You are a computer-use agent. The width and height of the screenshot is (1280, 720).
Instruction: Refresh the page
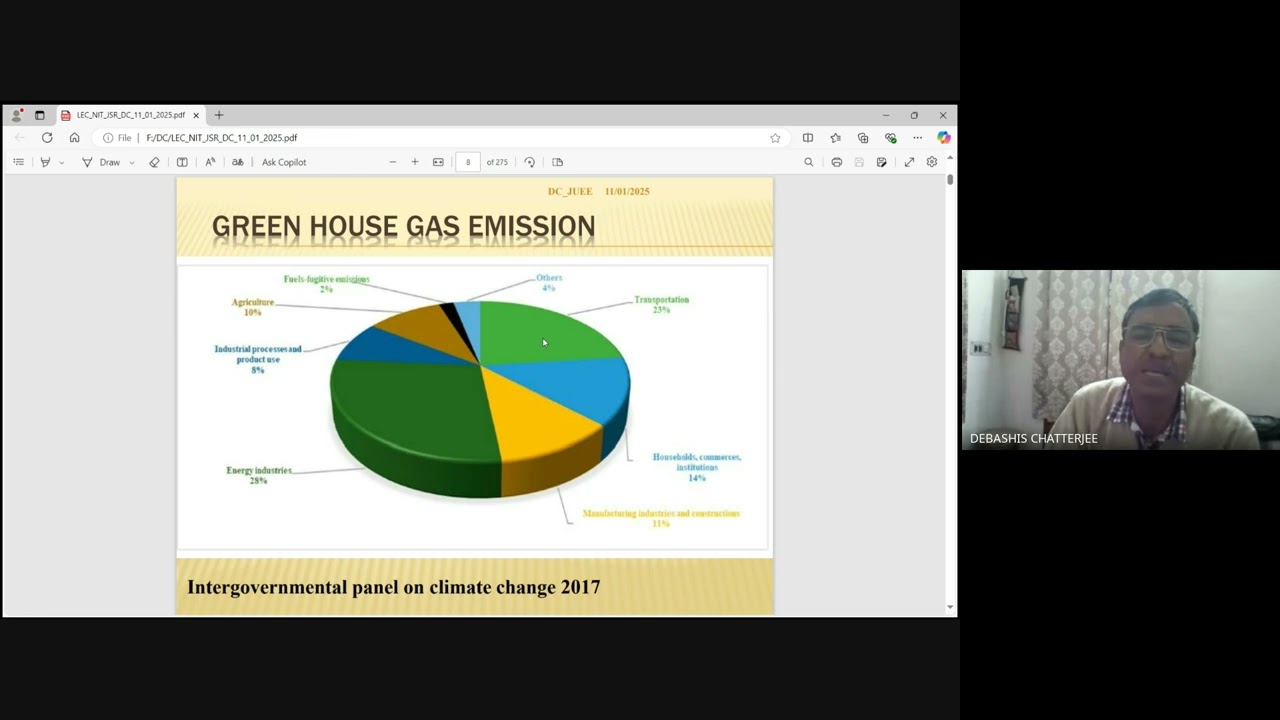click(47, 138)
